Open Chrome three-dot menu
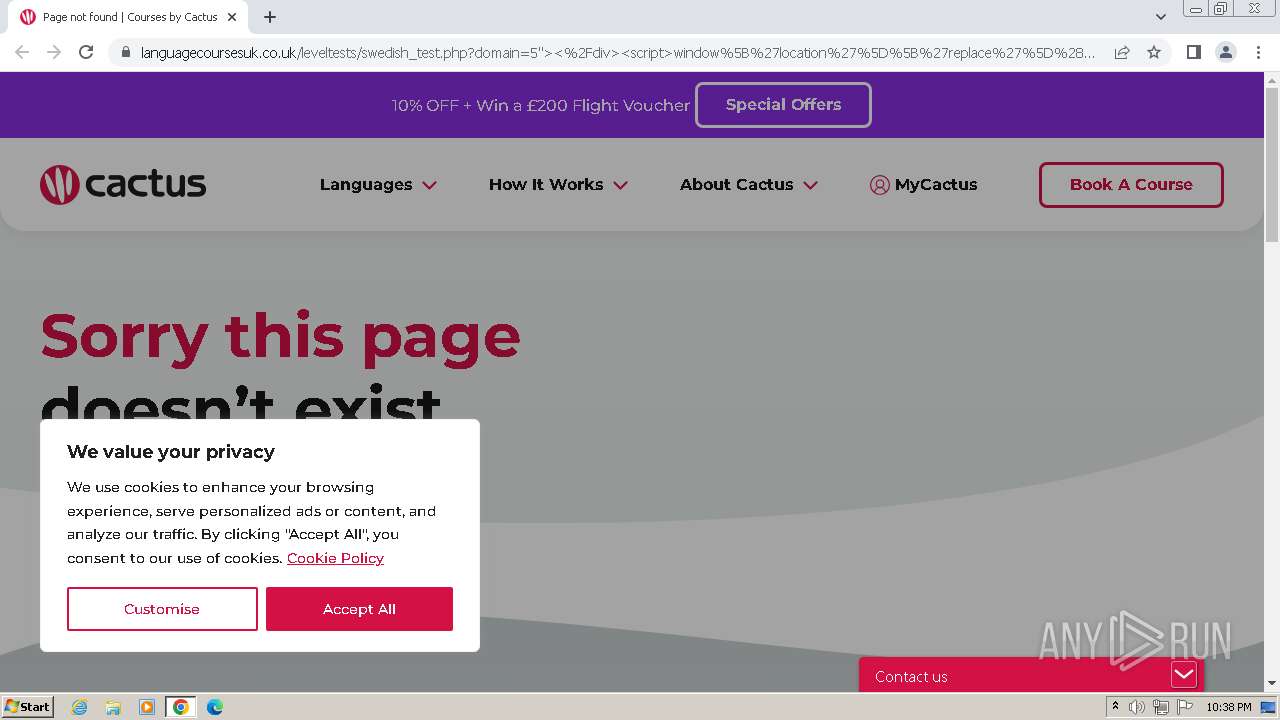1280x720 pixels. click(x=1257, y=52)
